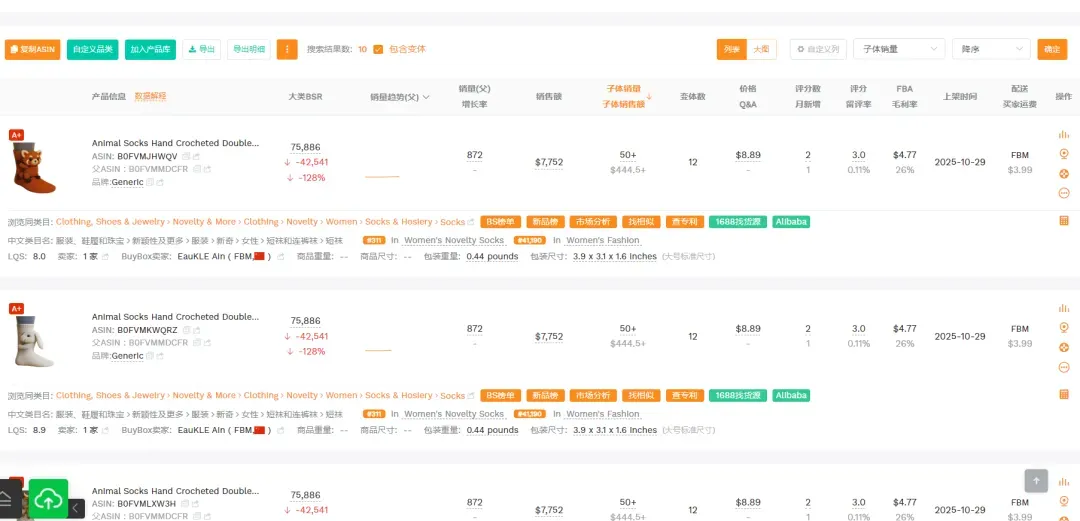Image resolution: width=1080 pixels, height=521 pixels.
Task: Open calculator icon in B0FVMJHWQV row
Action: point(1063,221)
